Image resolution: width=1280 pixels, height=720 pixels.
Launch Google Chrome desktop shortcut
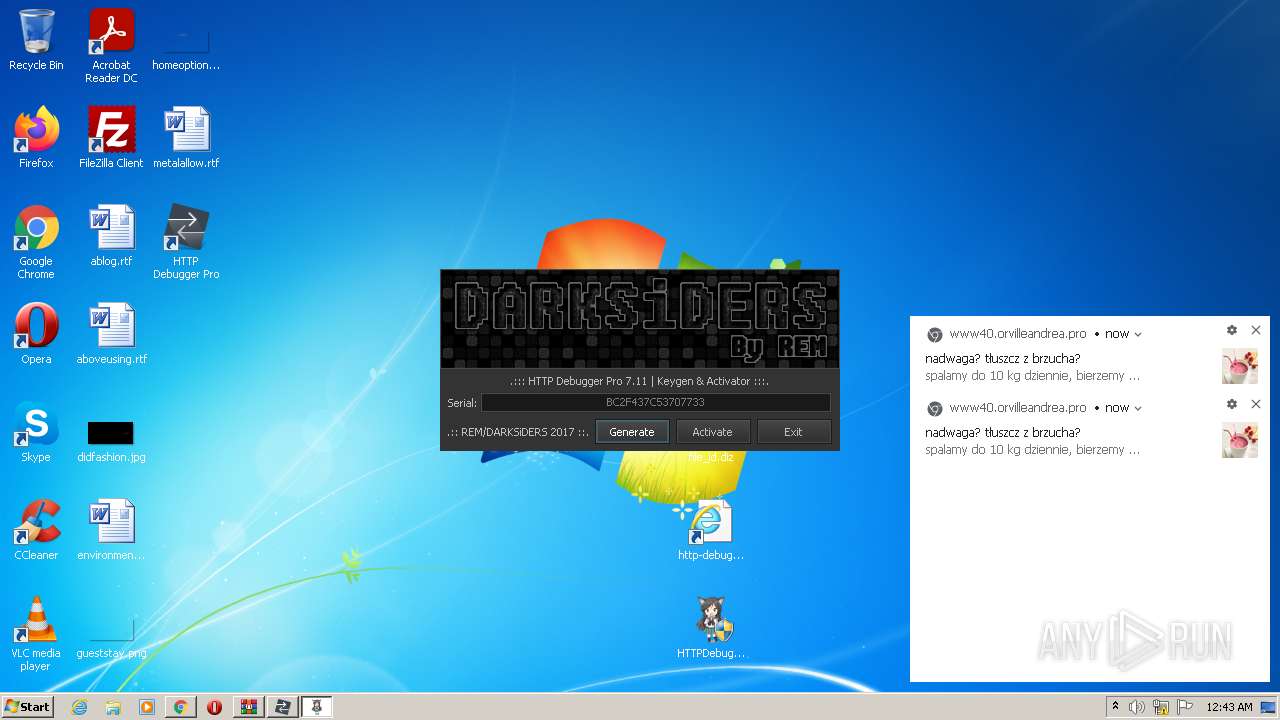36,242
